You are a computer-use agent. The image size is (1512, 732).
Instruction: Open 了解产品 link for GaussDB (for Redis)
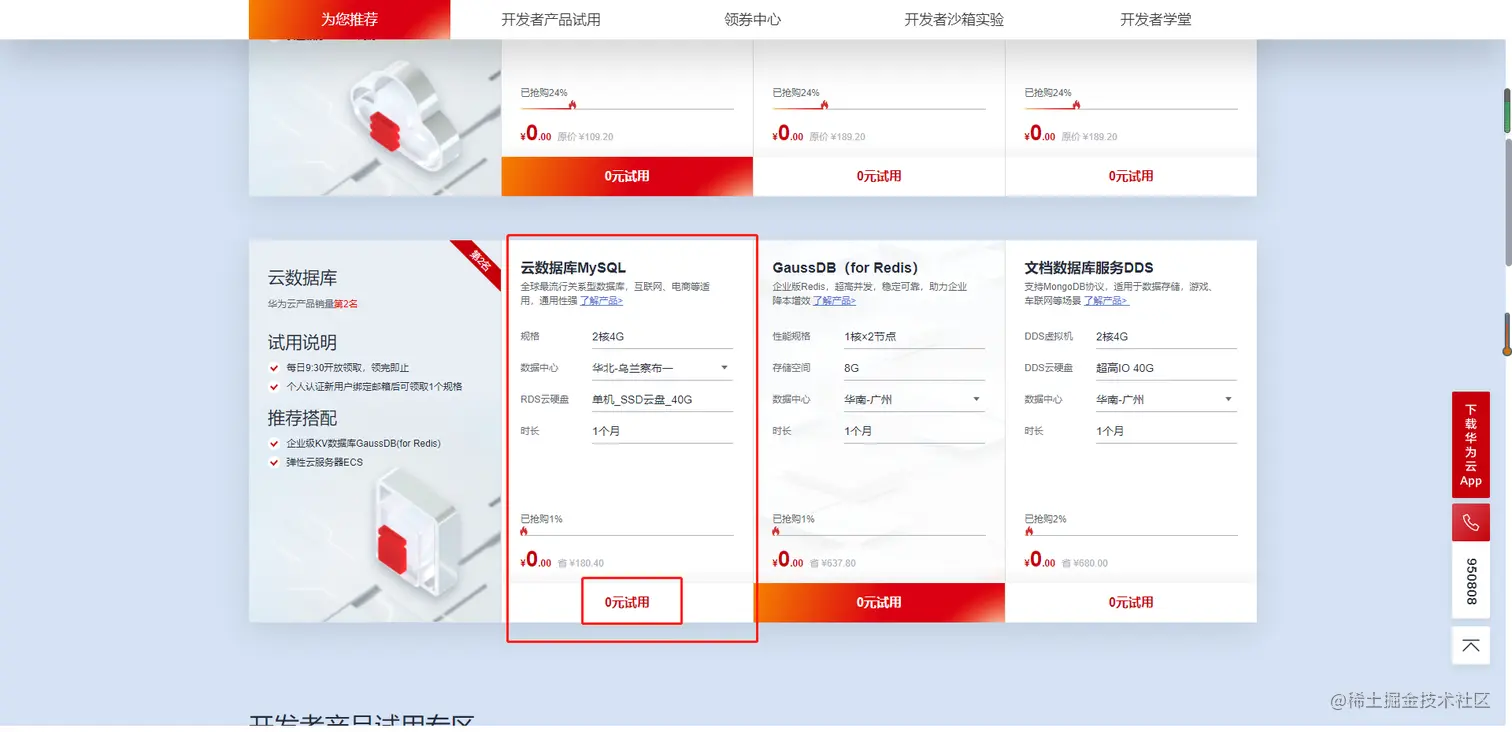[834, 299]
